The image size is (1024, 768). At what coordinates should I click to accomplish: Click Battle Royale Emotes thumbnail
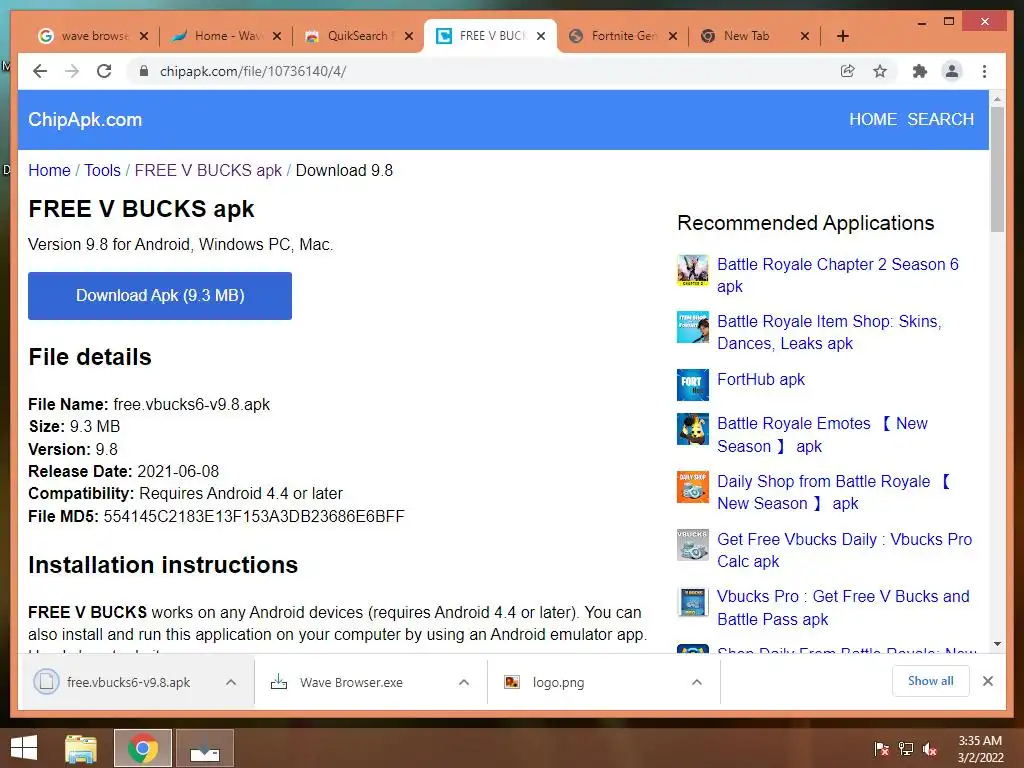point(693,429)
